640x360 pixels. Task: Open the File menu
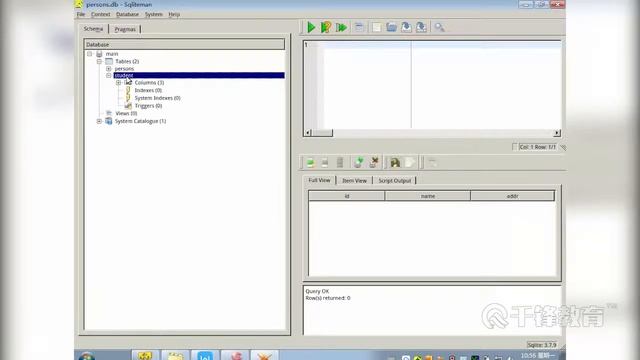tap(81, 14)
